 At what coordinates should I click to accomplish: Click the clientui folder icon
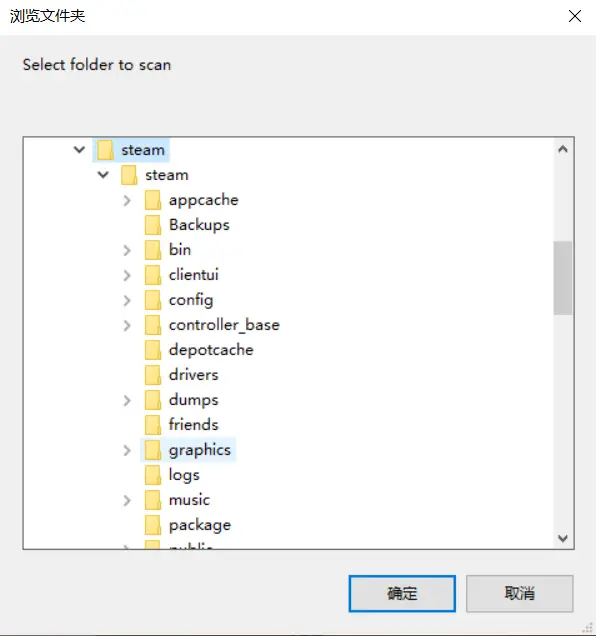coord(153,275)
